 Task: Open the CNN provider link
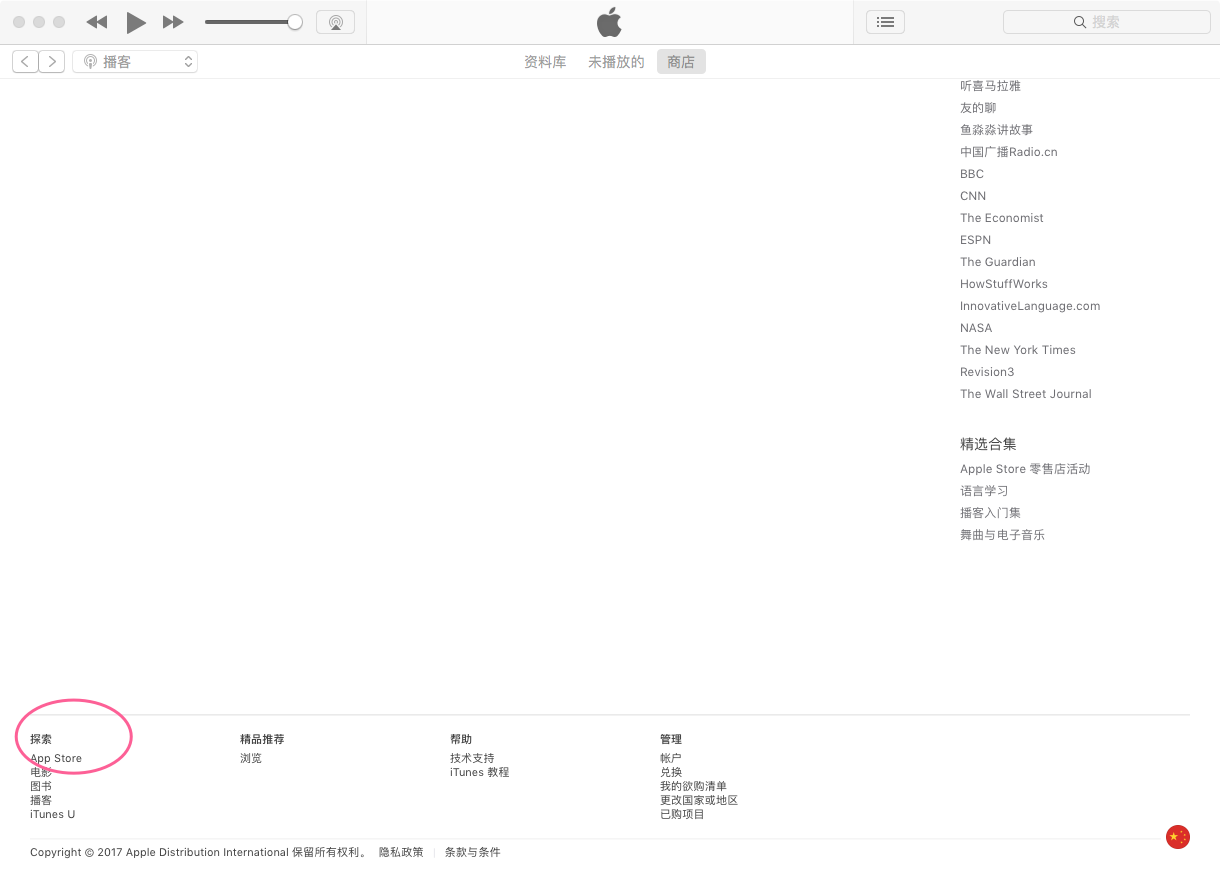pos(973,196)
